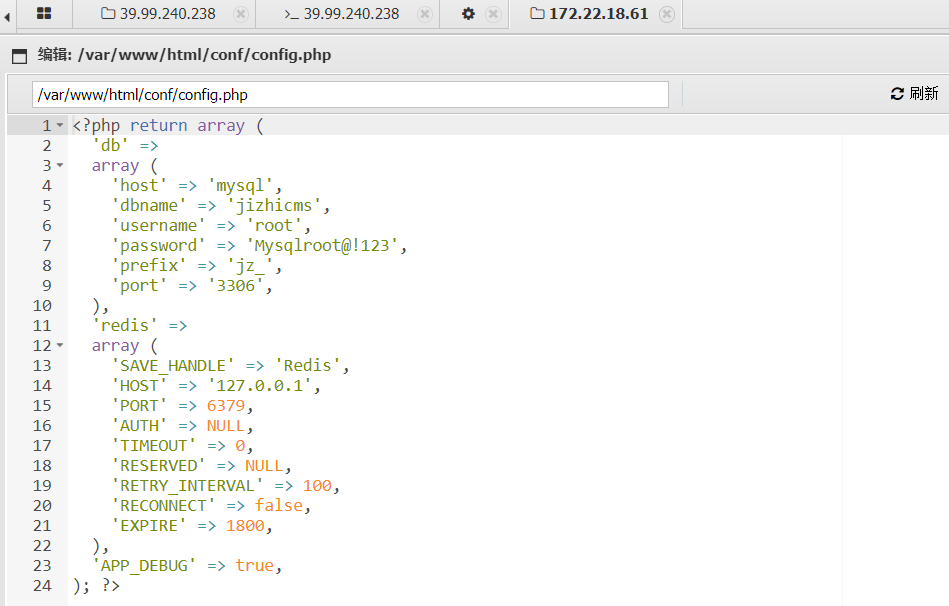Click the RECONNECT value false
This screenshot has width=949, height=606.
click(278, 506)
